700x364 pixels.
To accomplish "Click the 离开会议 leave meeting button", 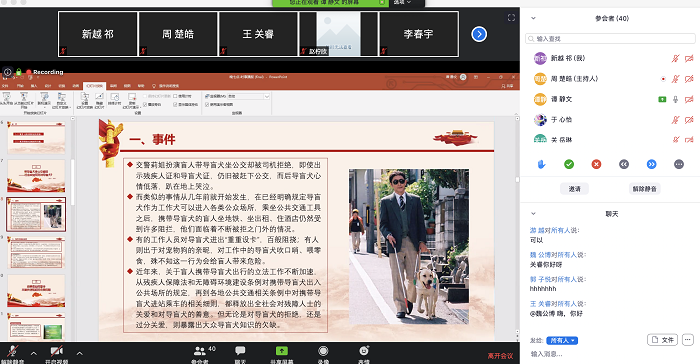I will tap(500, 356).
